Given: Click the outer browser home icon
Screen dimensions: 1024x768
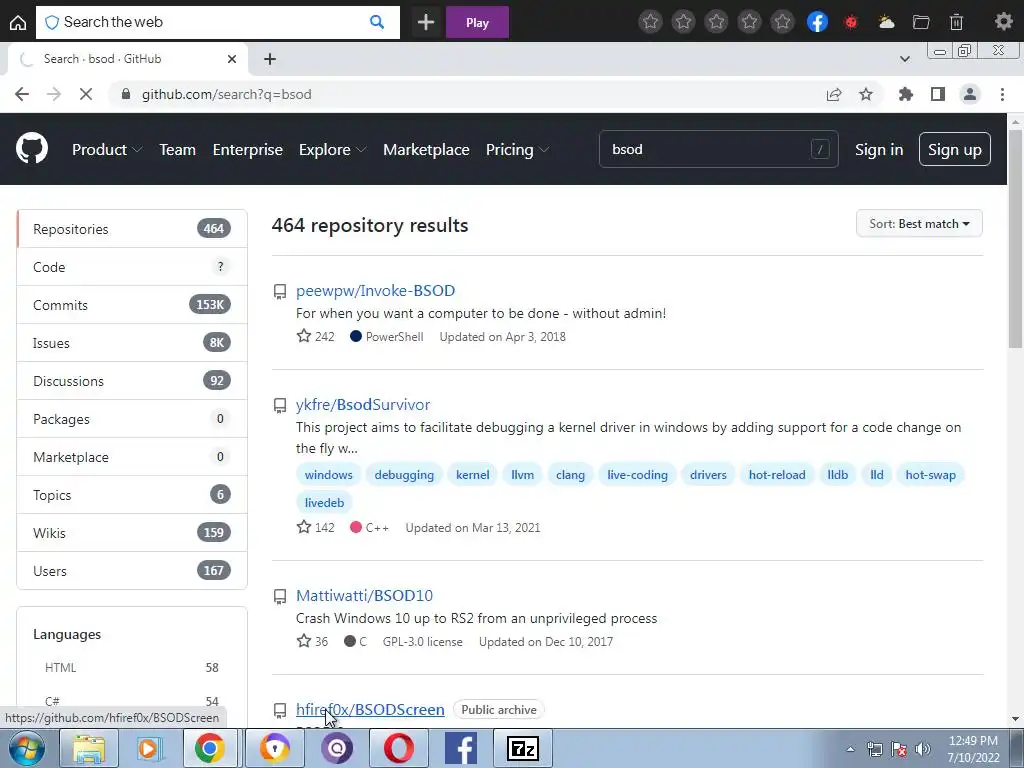Looking at the screenshot, I should pyautogui.click(x=18, y=22).
